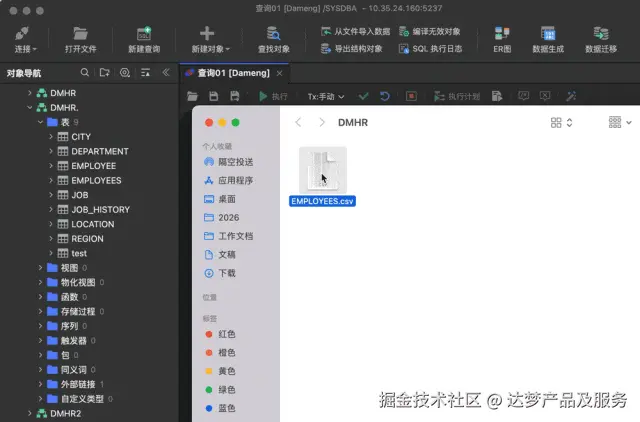Open the ER图 tool
The width and height of the screenshot is (640, 422).
pos(502,40)
